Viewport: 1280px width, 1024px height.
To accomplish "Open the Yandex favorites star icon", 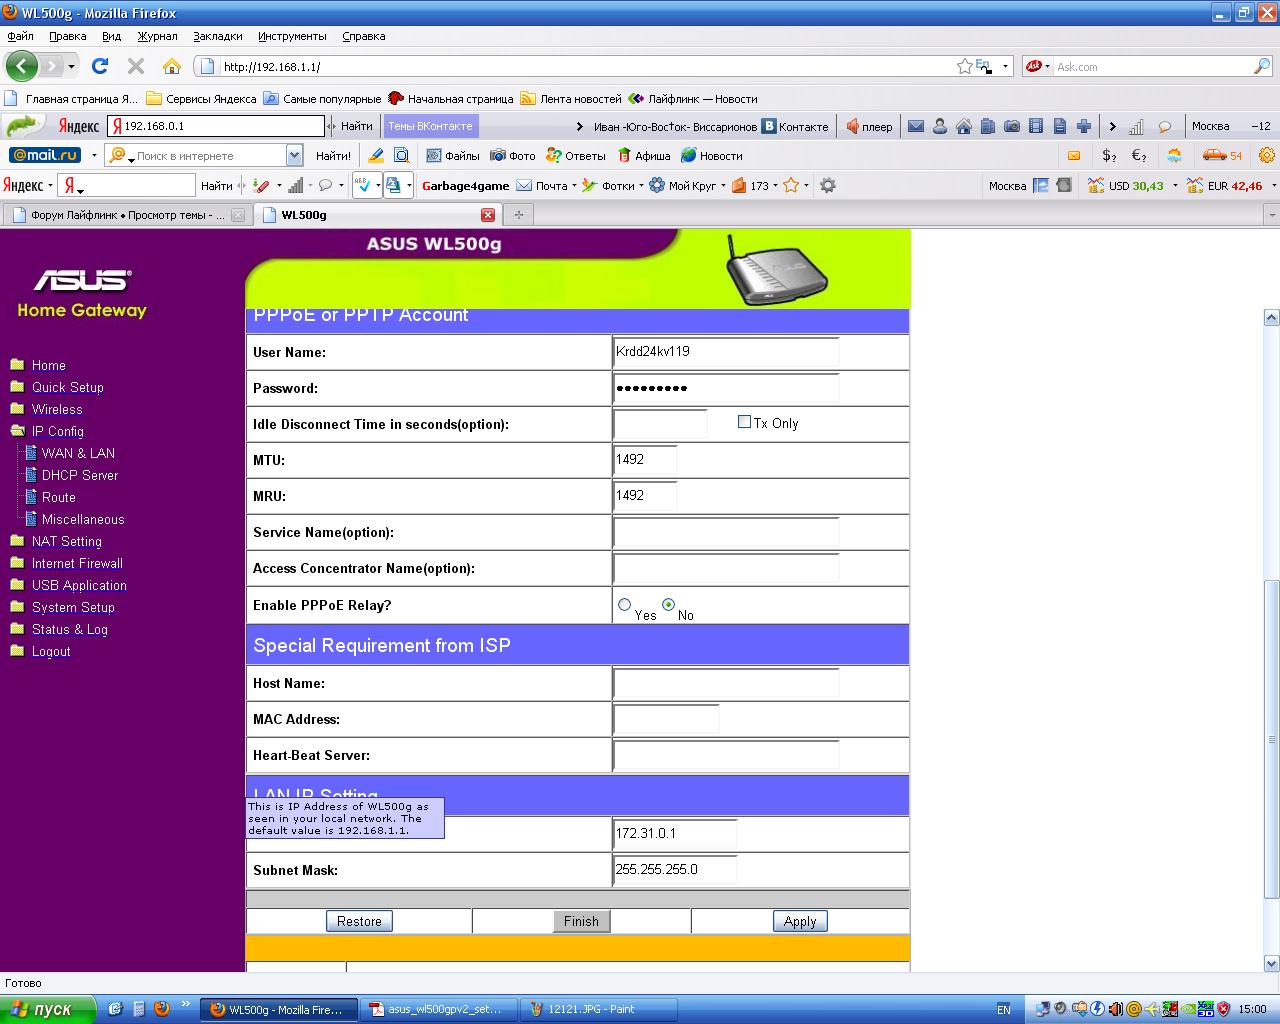I will [x=791, y=185].
